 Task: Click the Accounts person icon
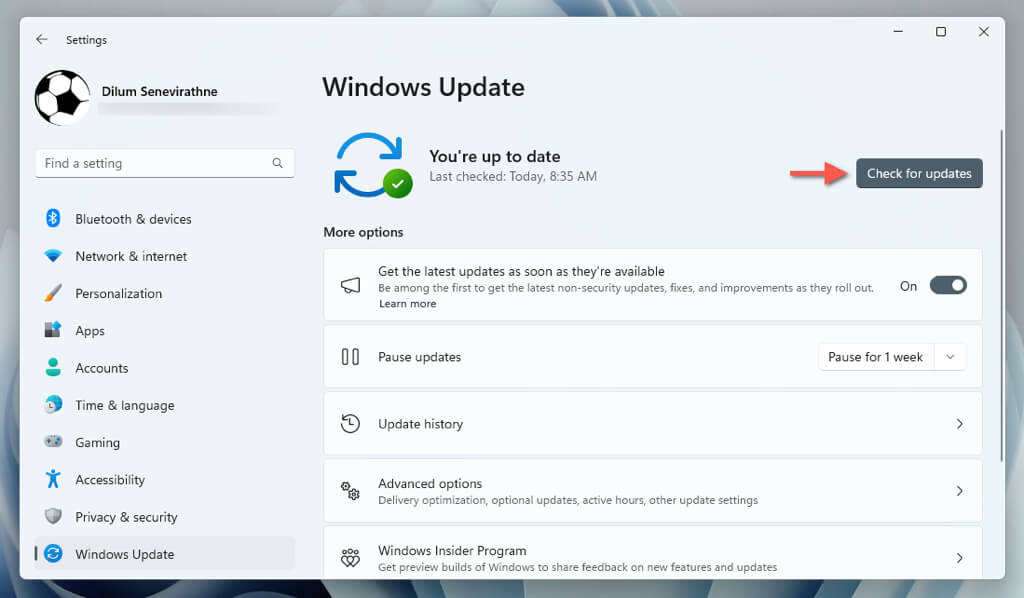tap(53, 367)
